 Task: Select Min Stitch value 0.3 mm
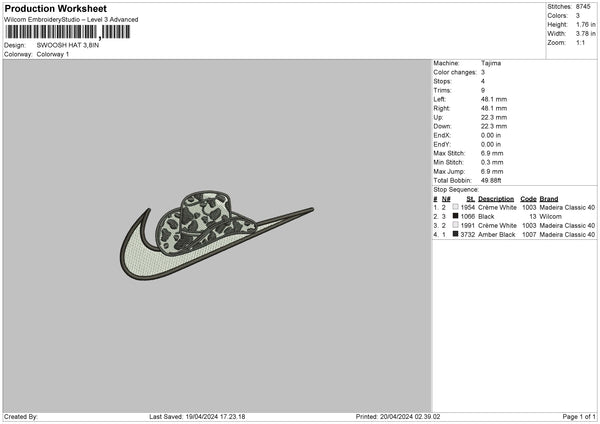click(x=492, y=162)
